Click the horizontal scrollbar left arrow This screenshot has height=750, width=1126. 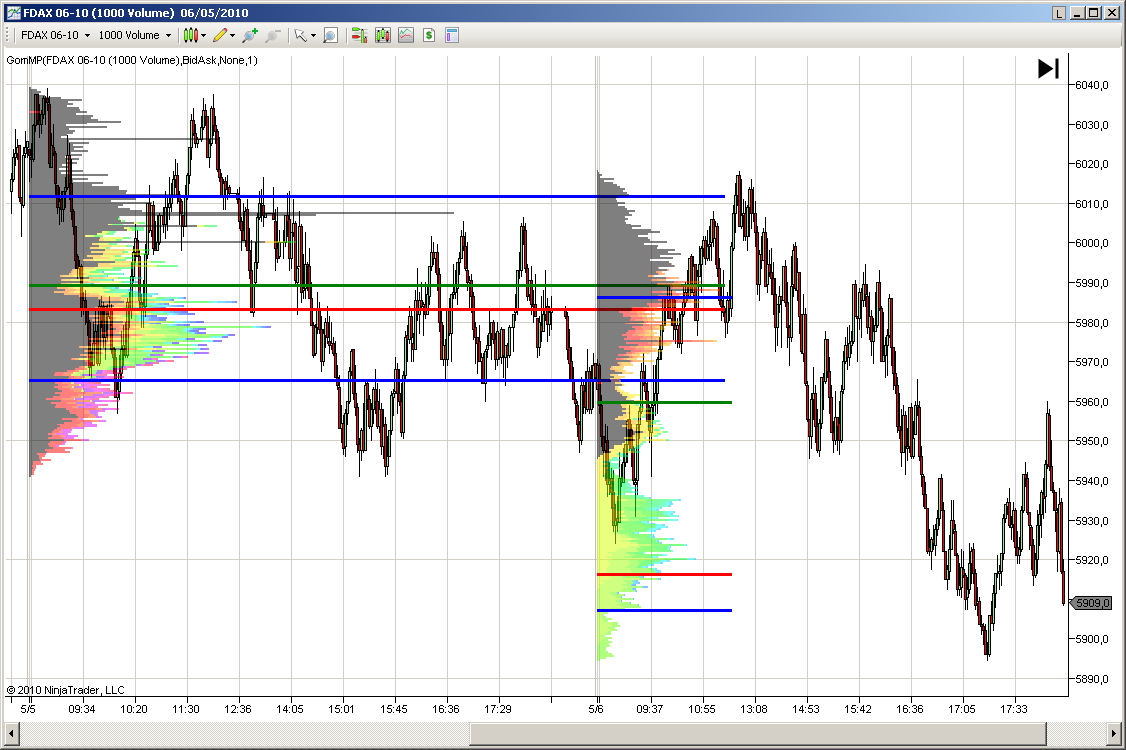pyautogui.click(x=10, y=733)
